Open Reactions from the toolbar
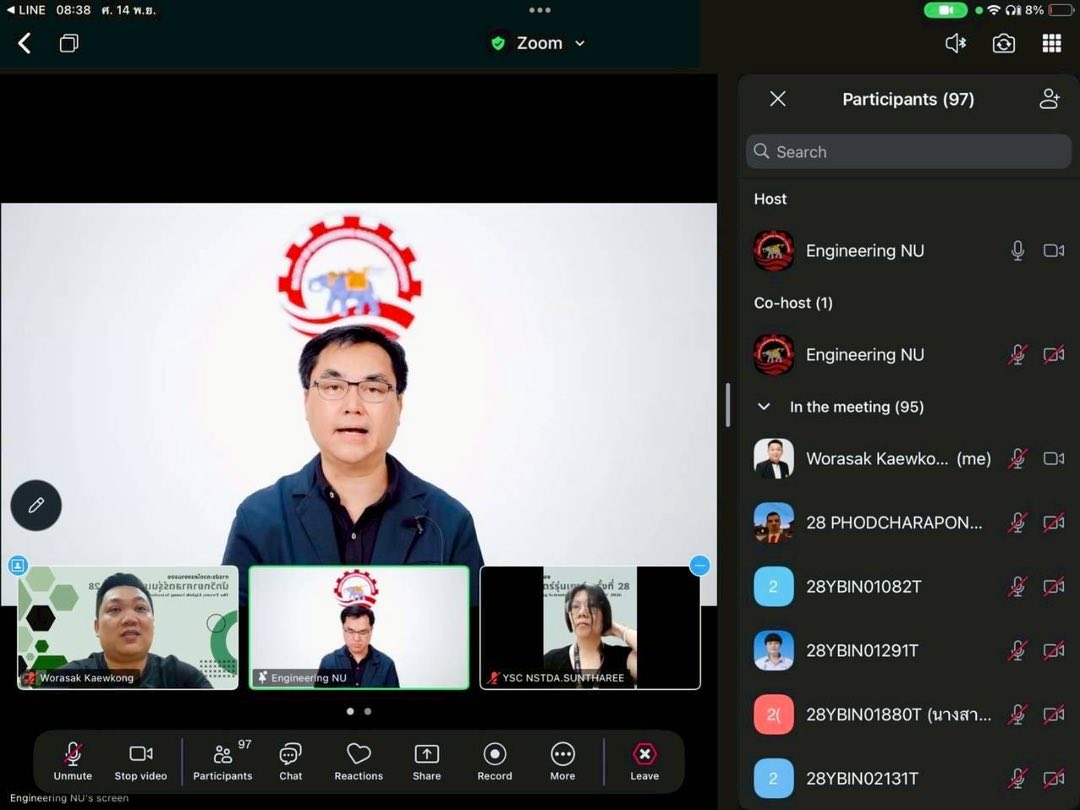This screenshot has height=810, width=1080. (x=358, y=762)
